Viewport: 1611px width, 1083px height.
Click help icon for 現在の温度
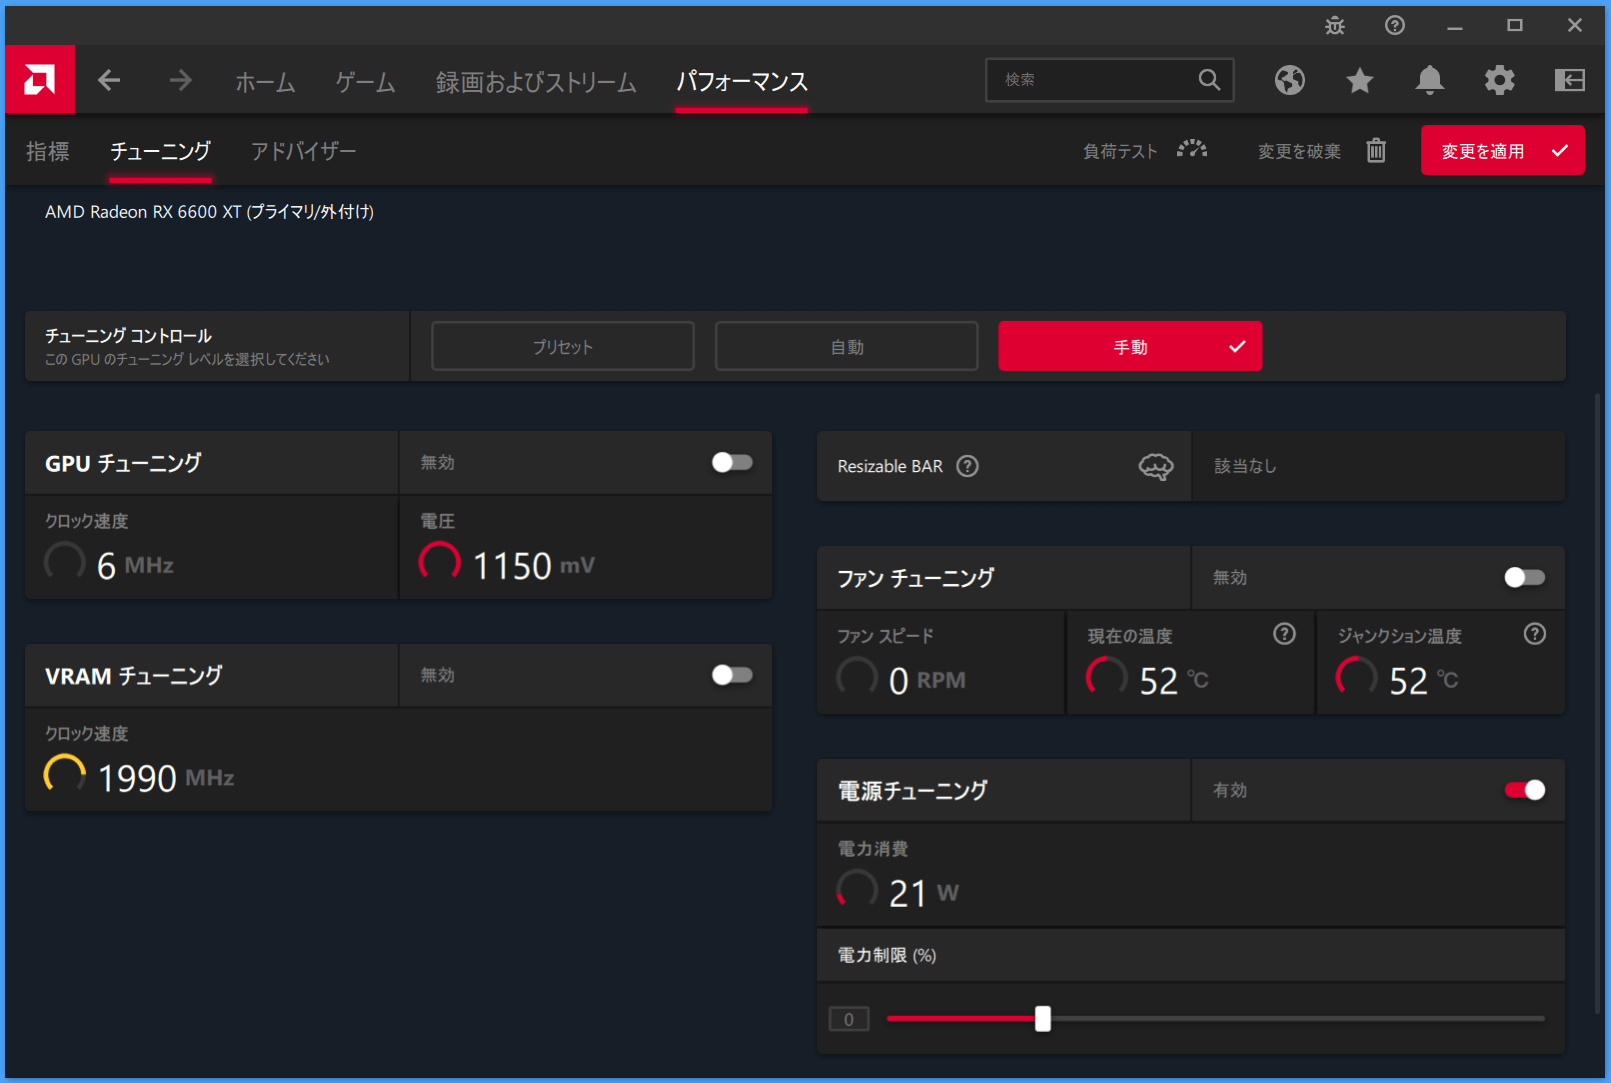click(1284, 634)
